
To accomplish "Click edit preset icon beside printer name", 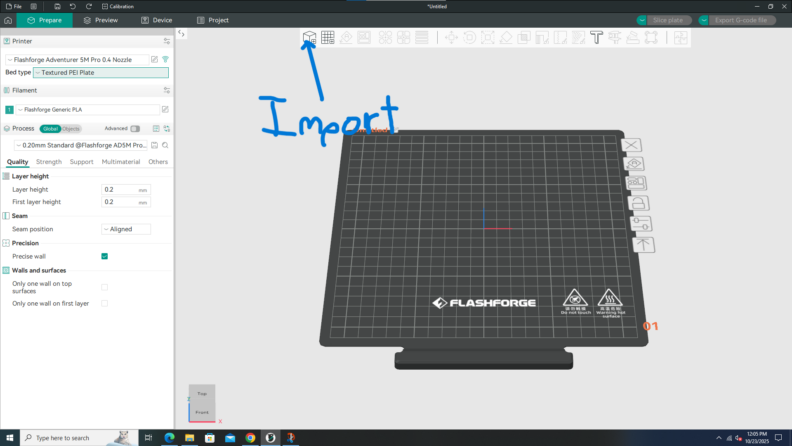I will (155, 60).
